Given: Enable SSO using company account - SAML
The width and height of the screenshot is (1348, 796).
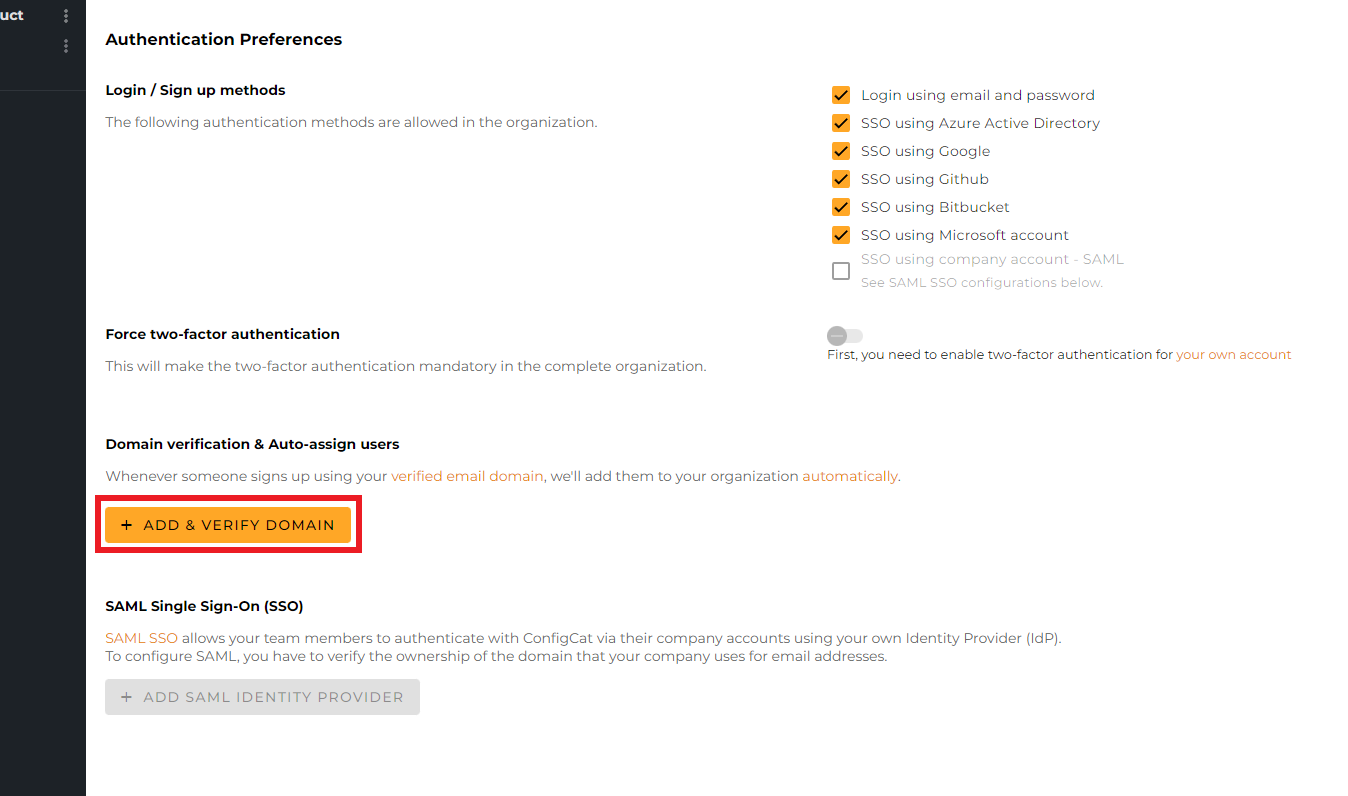Looking at the screenshot, I should 841,270.
